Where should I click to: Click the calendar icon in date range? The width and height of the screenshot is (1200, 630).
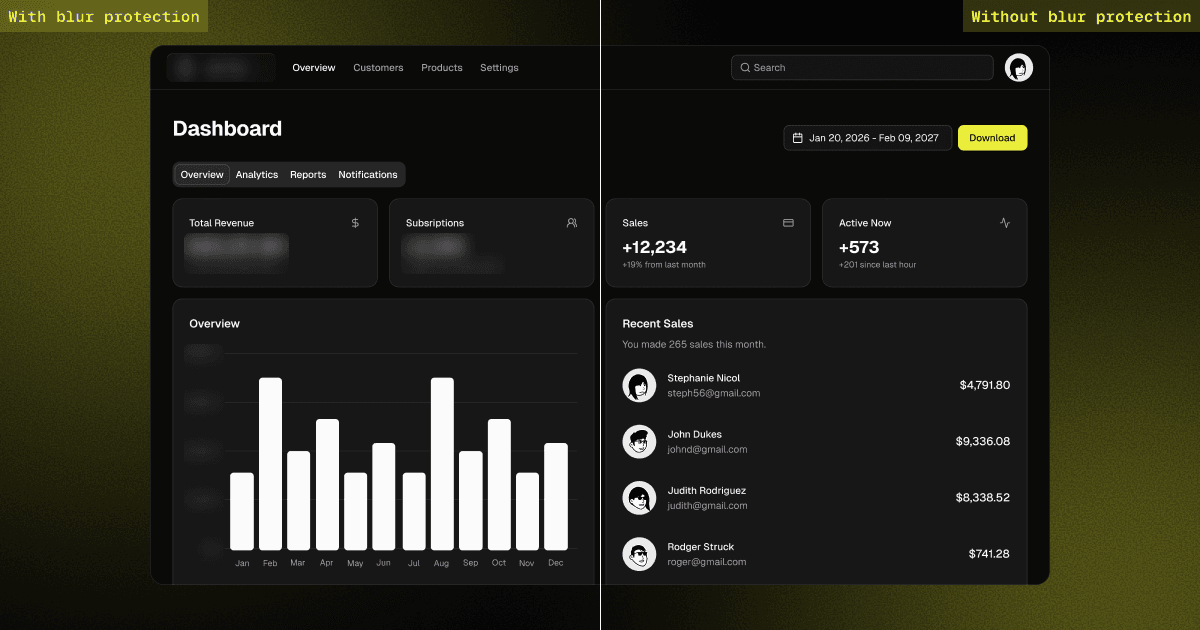[798, 138]
